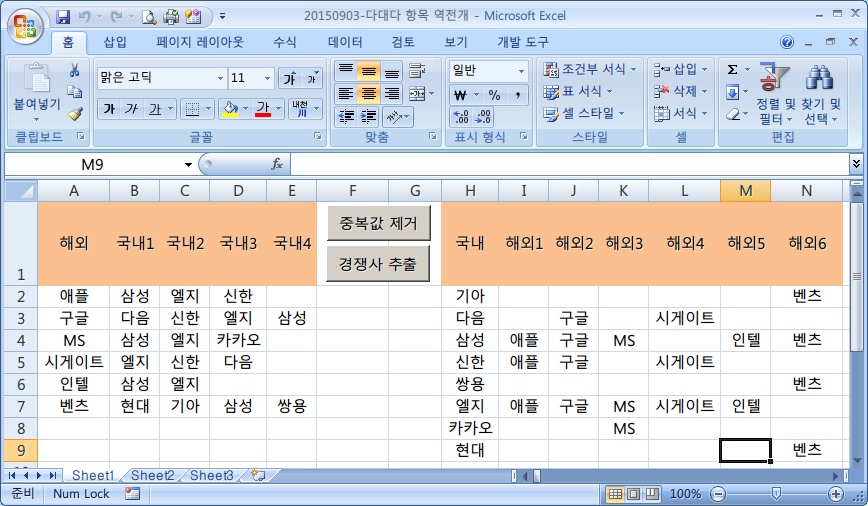Viewport: 868px width, 506px height.
Task: Open the font name dropdown 맑은 고딕
Action: [x=220, y=78]
